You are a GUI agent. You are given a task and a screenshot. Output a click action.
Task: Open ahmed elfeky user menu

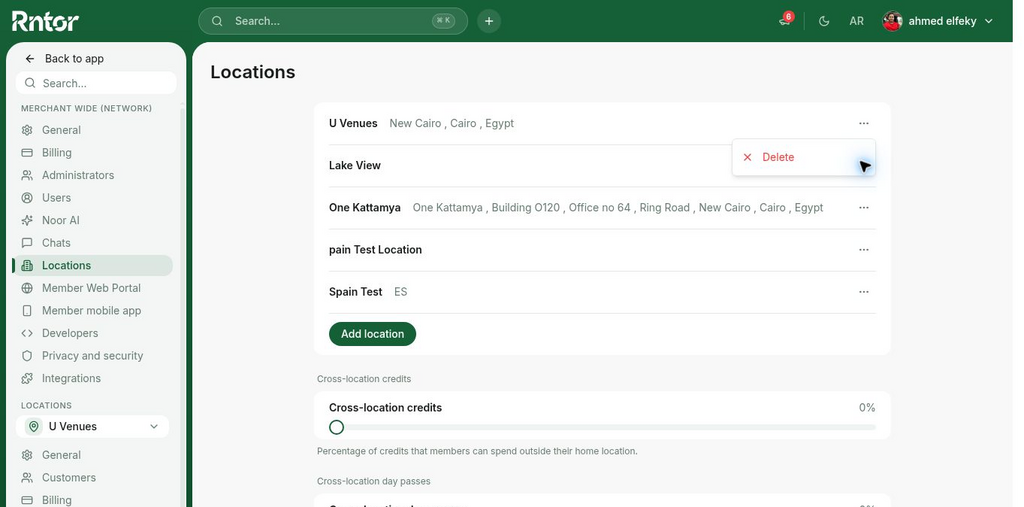tap(938, 21)
